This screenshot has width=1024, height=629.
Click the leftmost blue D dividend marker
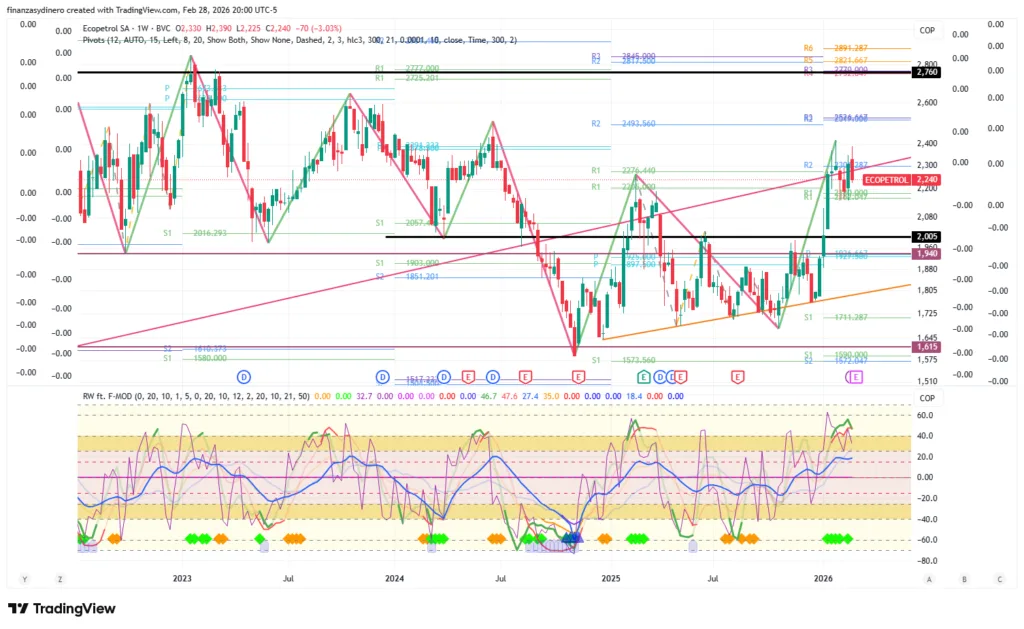pos(243,376)
